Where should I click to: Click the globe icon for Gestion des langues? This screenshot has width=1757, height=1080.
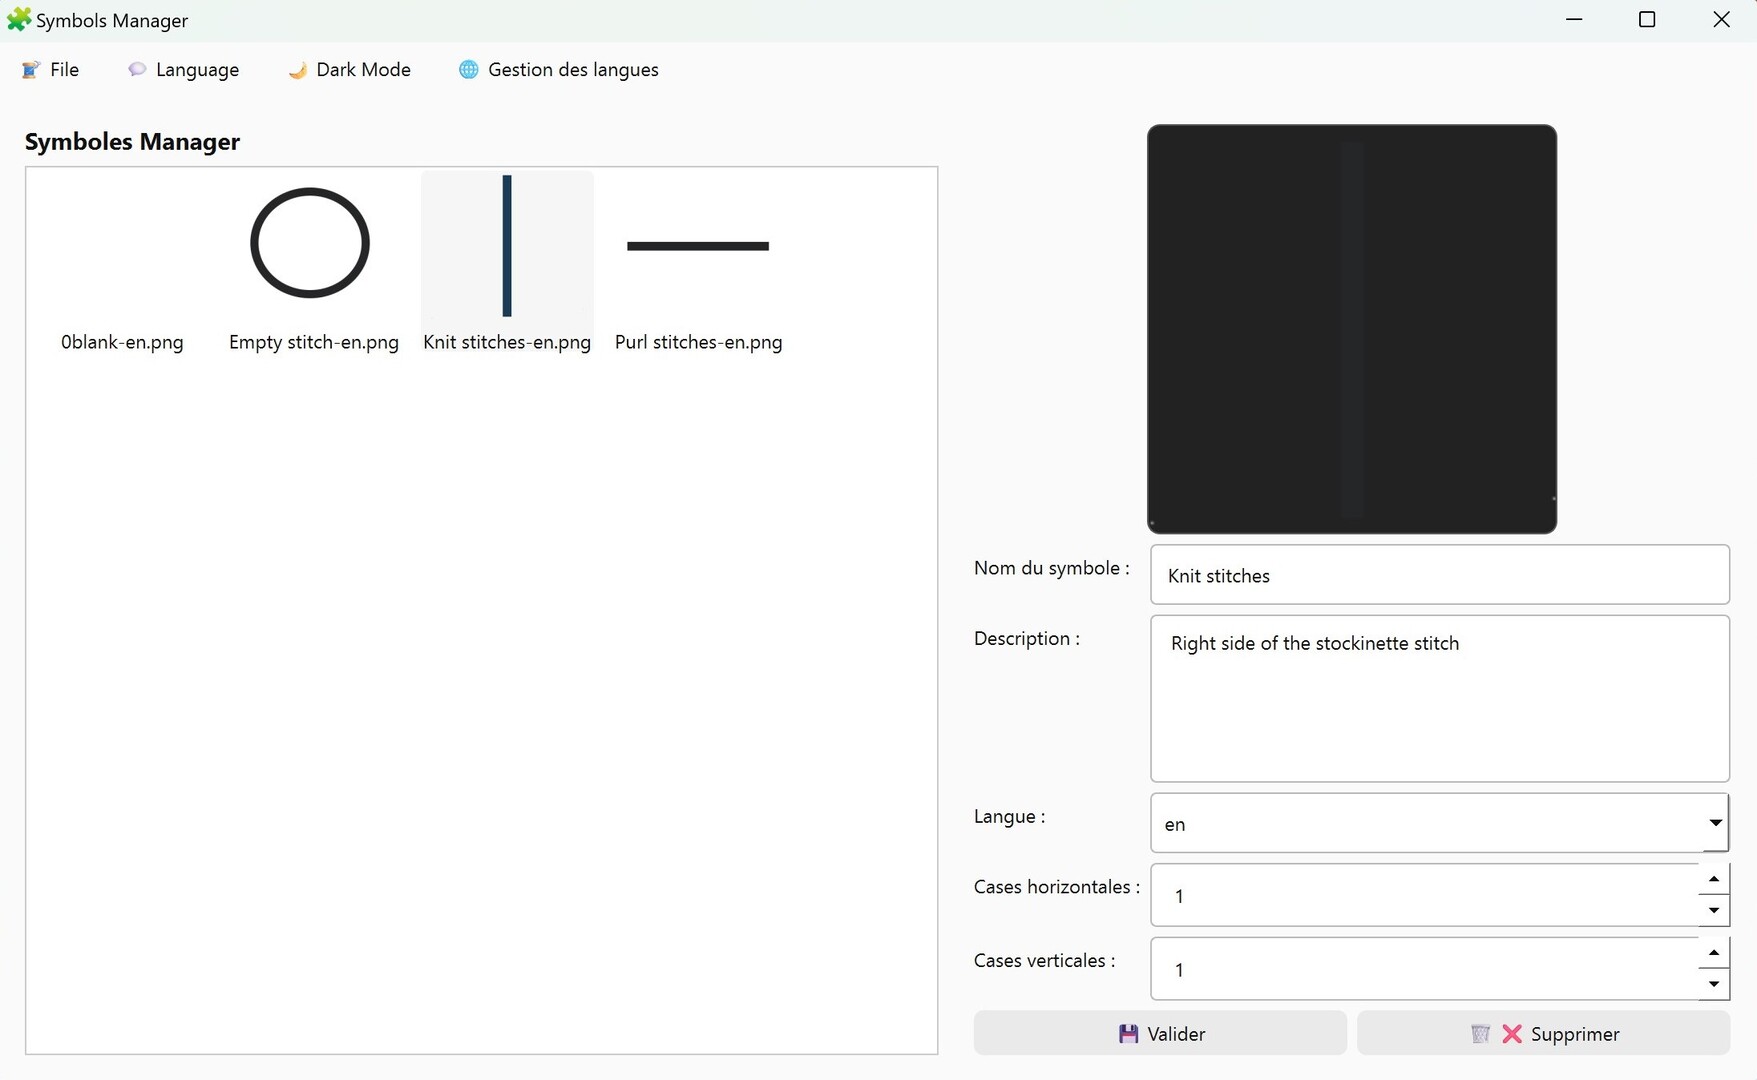pos(467,69)
